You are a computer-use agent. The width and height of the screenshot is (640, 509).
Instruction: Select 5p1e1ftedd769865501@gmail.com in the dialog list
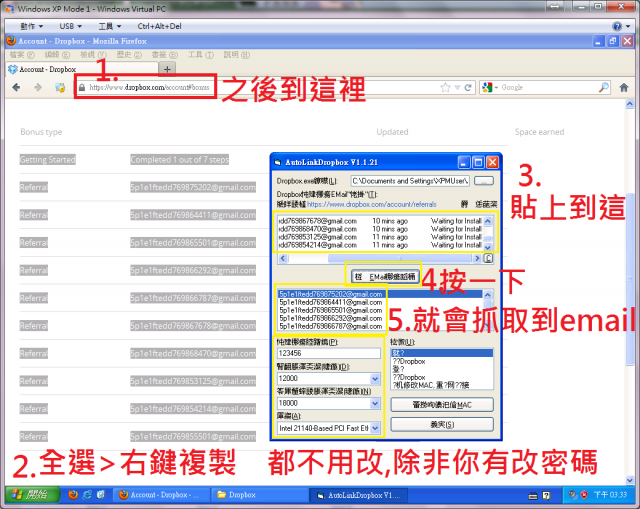point(331,311)
